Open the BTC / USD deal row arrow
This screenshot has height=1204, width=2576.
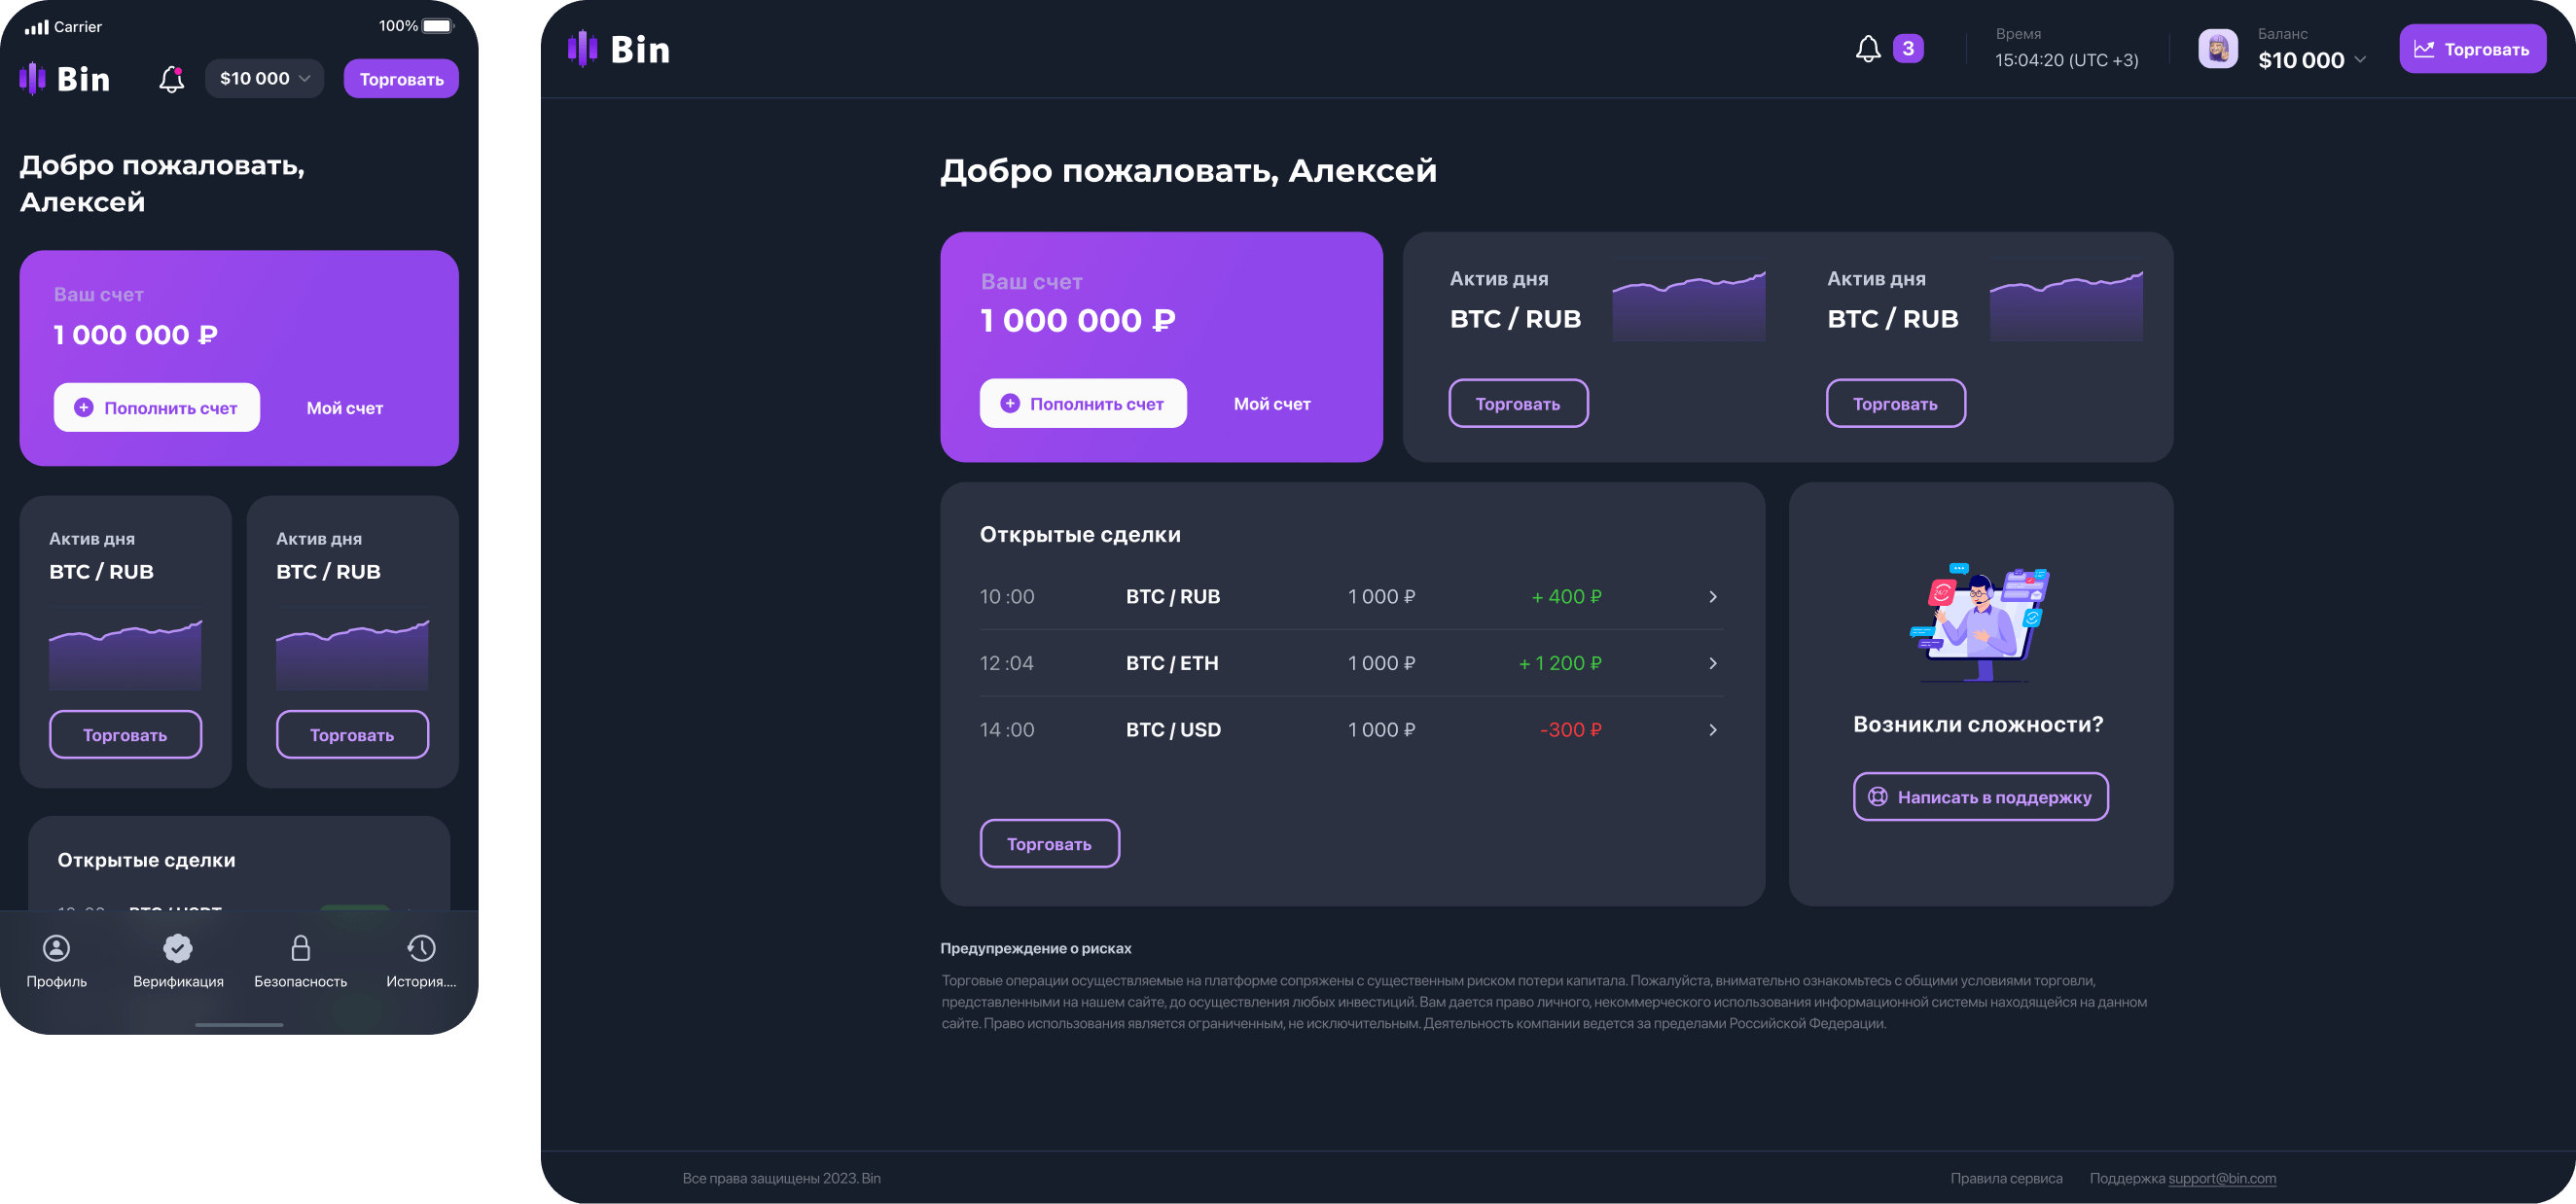pyautogui.click(x=1712, y=730)
